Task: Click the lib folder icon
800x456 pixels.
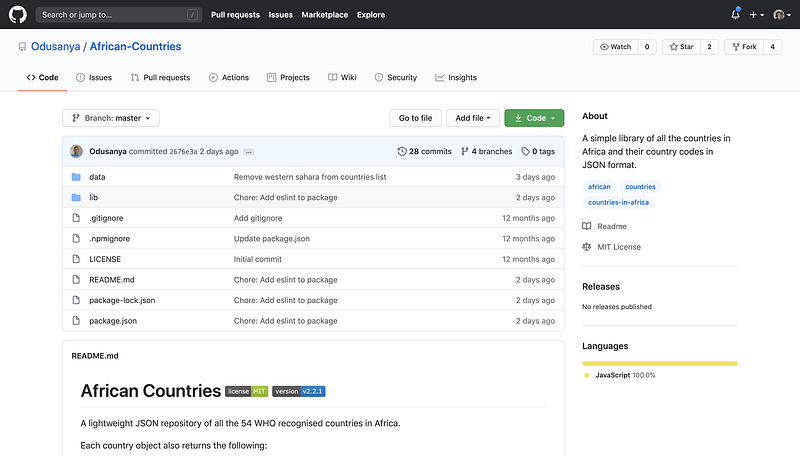Action: tap(76, 197)
